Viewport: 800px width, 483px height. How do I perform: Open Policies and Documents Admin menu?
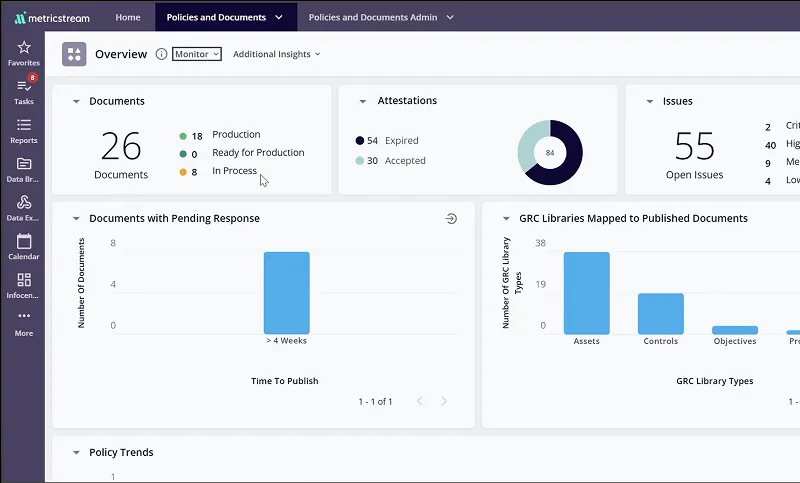click(x=381, y=17)
